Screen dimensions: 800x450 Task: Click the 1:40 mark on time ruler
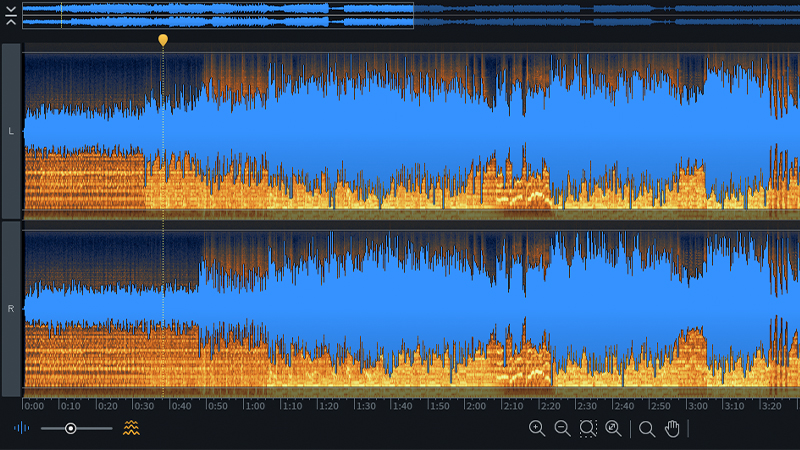click(402, 406)
